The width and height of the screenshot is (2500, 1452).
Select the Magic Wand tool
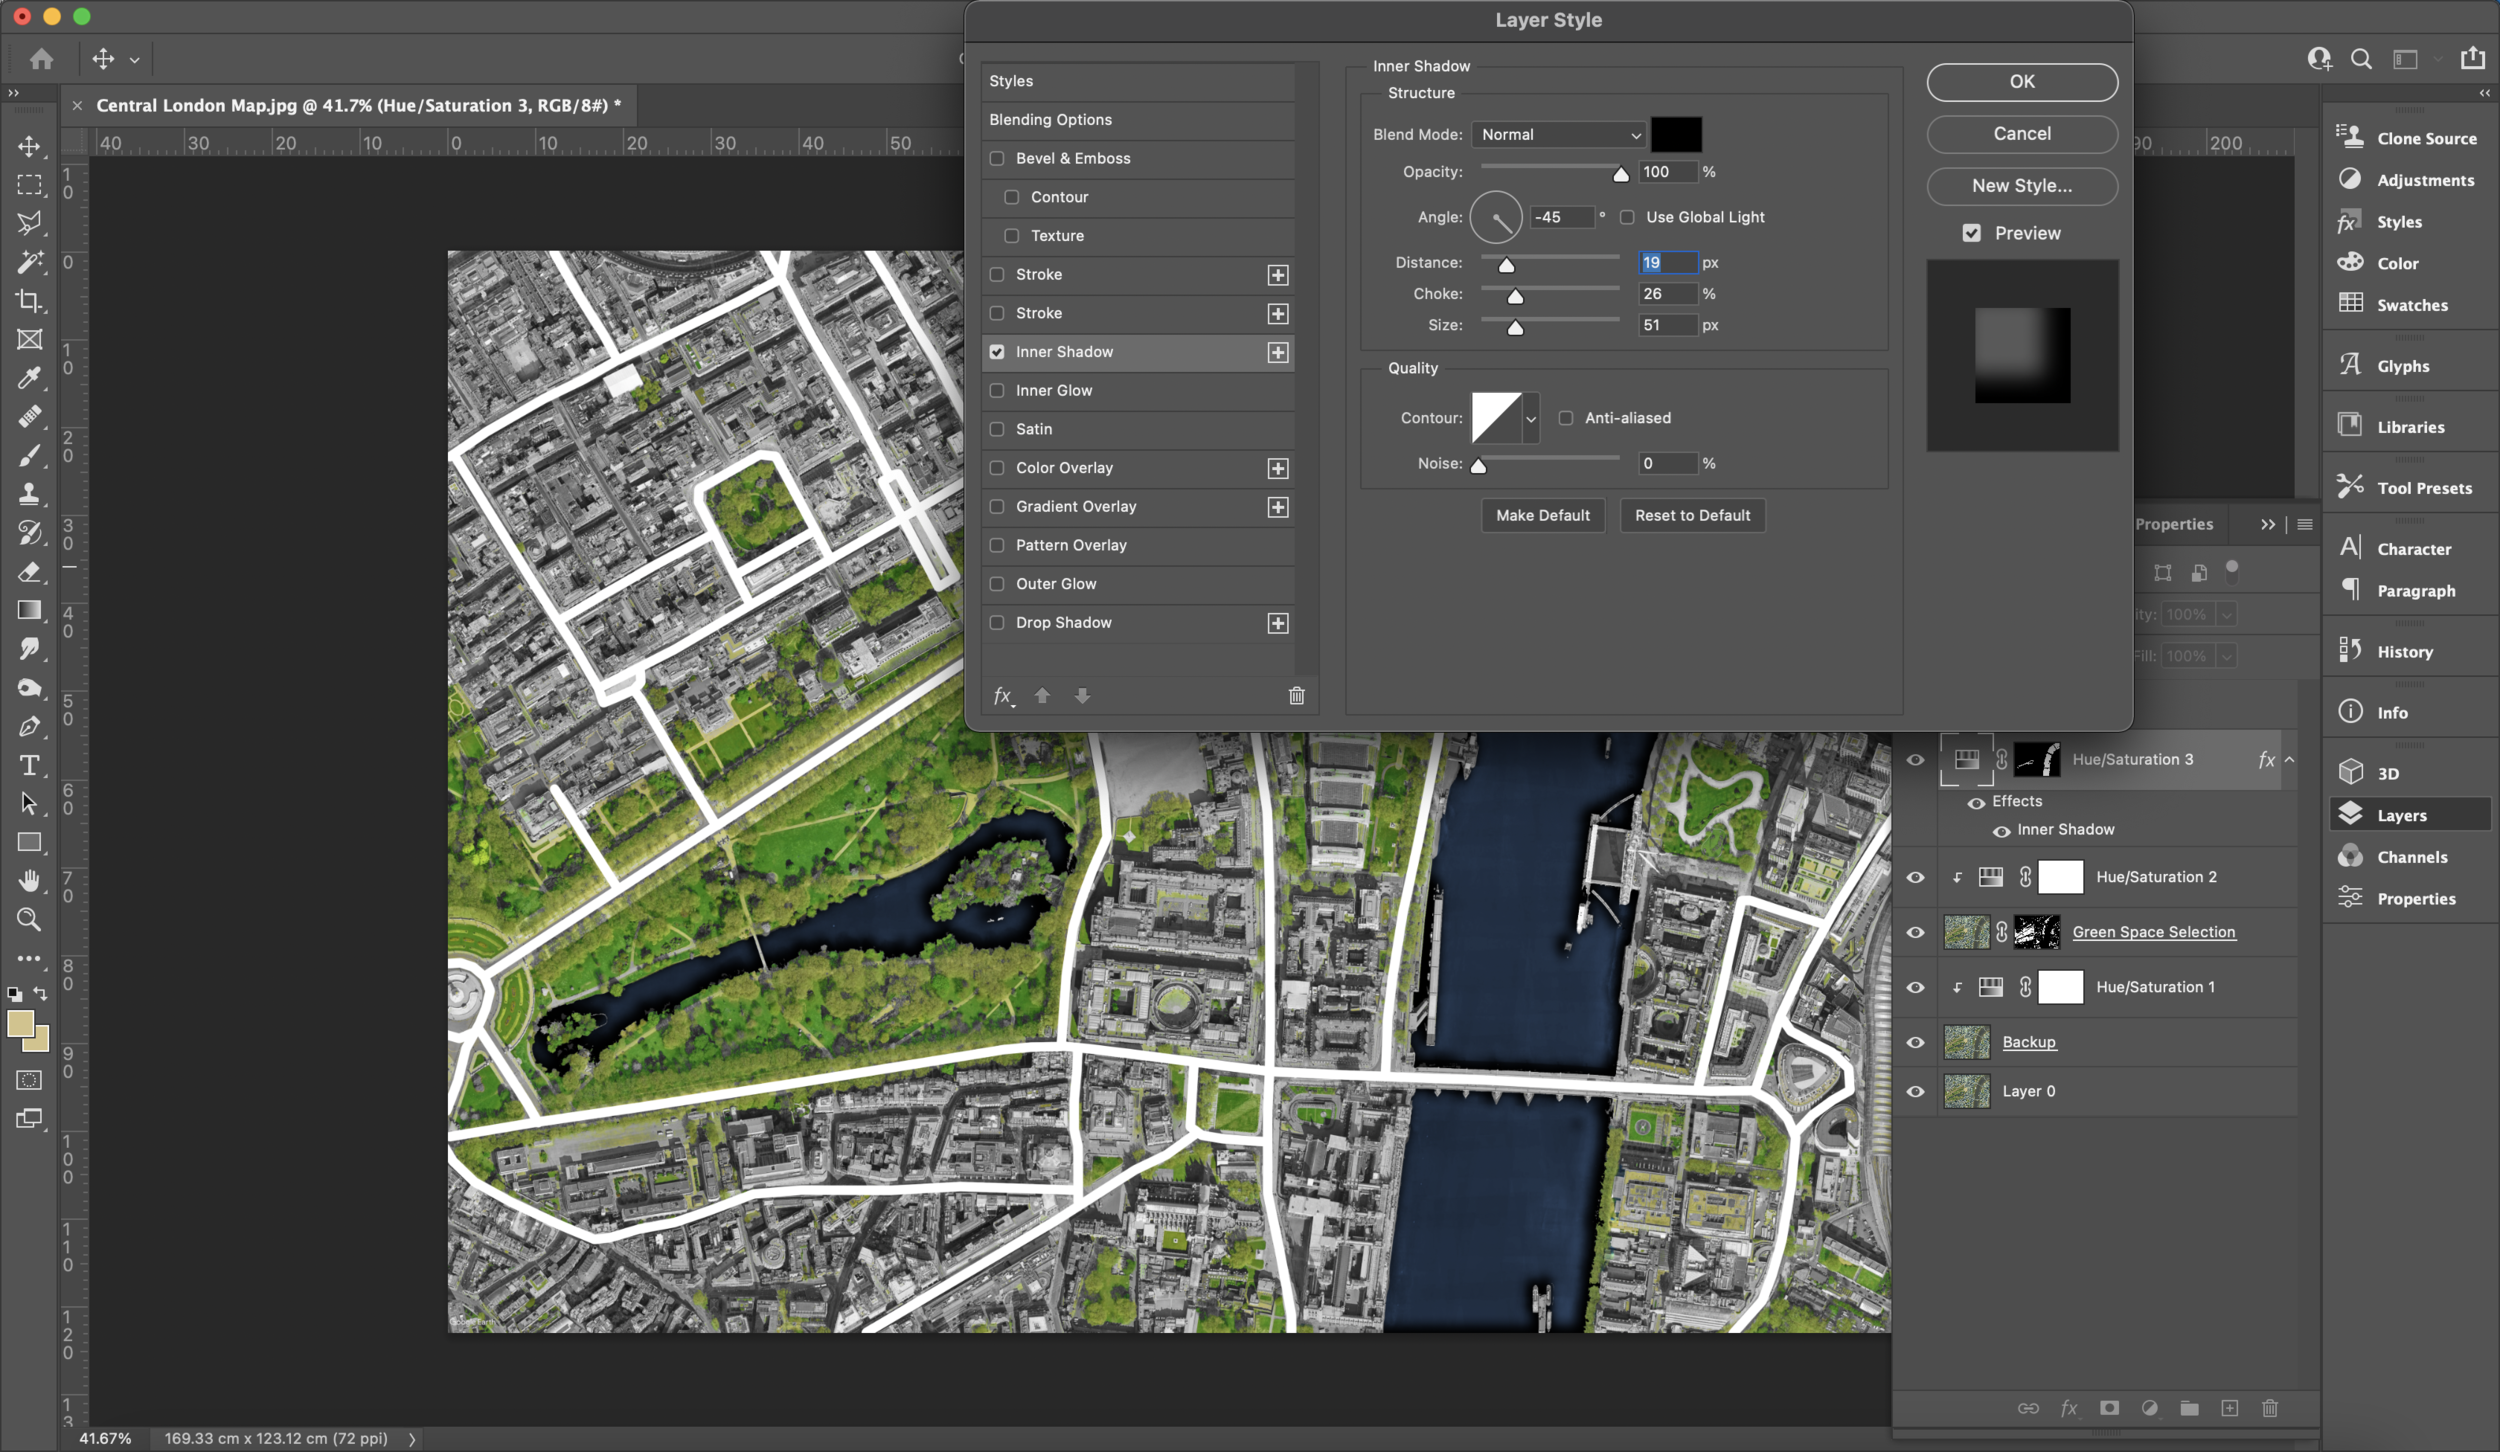pyautogui.click(x=29, y=262)
